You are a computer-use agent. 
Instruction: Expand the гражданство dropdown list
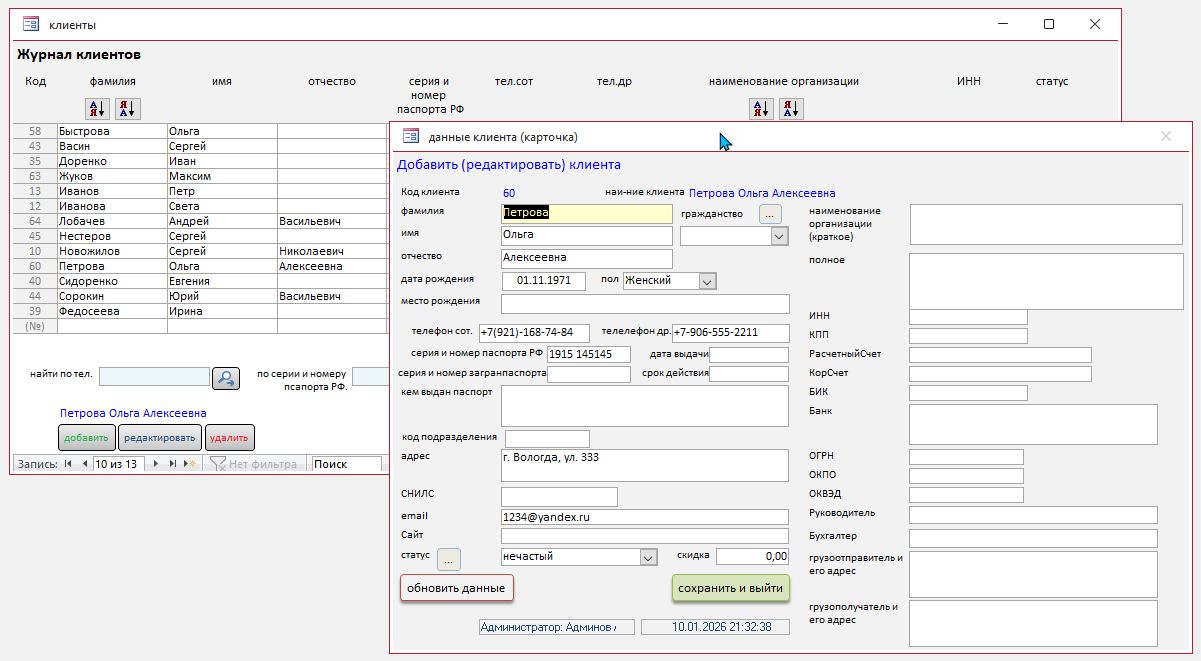[780, 237]
